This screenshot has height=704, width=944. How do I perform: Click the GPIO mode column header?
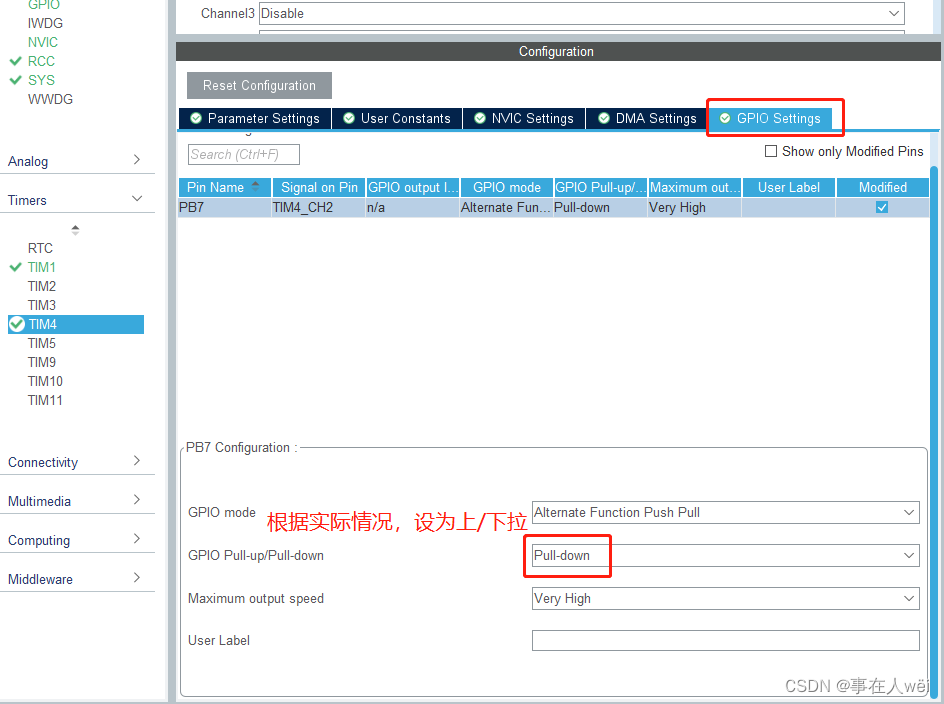[x=507, y=187]
